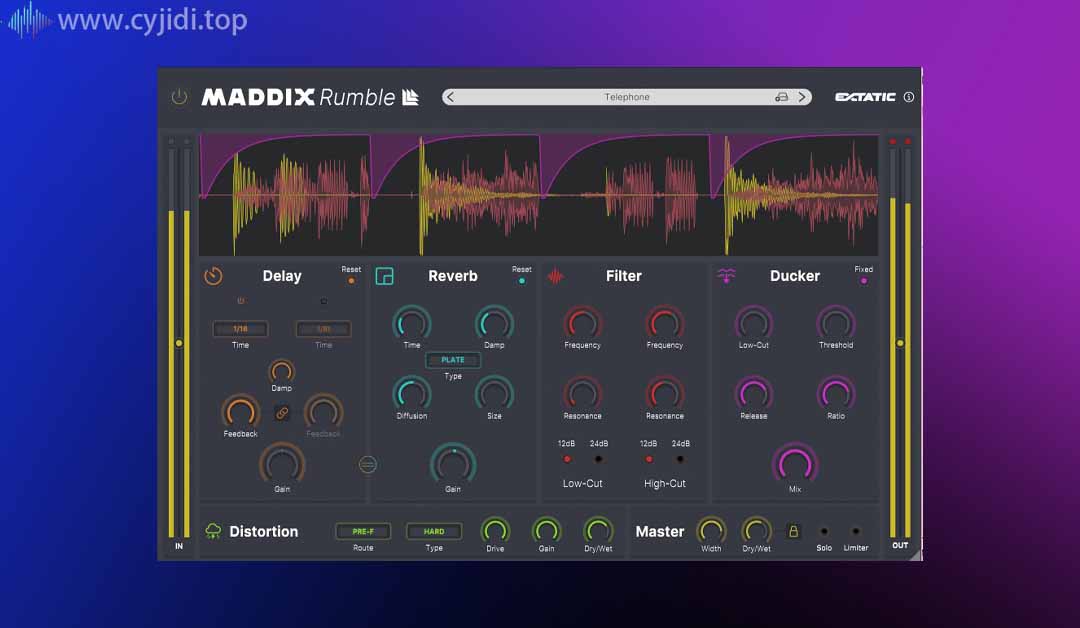Toggle the Master Solo switch
Image resolution: width=1080 pixels, height=628 pixels.
coord(824,531)
